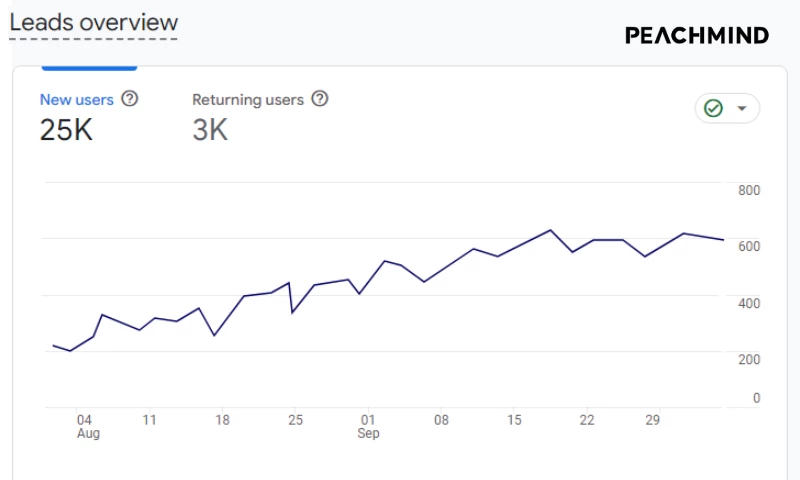Click the help icon beside Returning users
The image size is (800, 480).
[x=320, y=99]
